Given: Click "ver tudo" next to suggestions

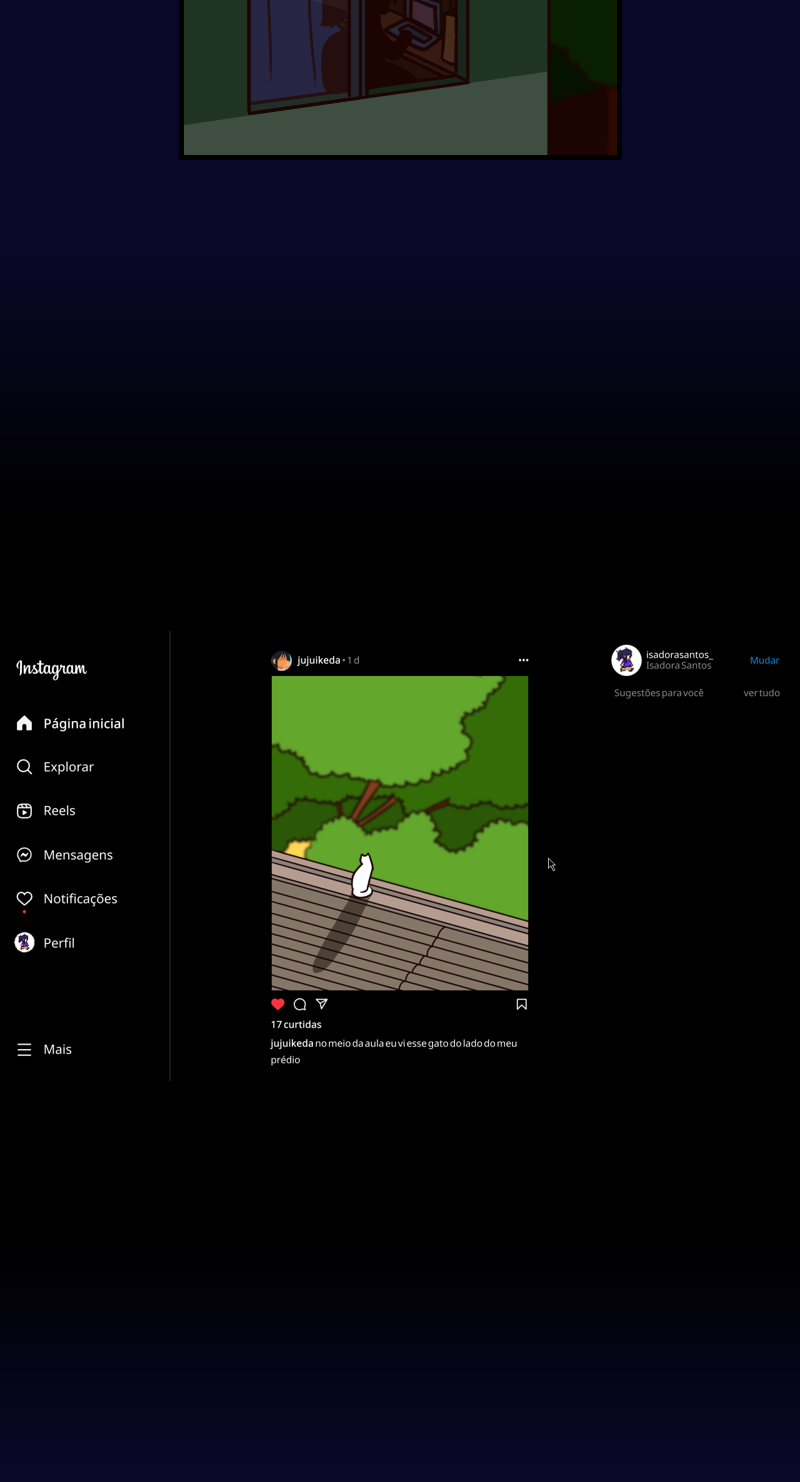Looking at the screenshot, I should (x=761, y=693).
